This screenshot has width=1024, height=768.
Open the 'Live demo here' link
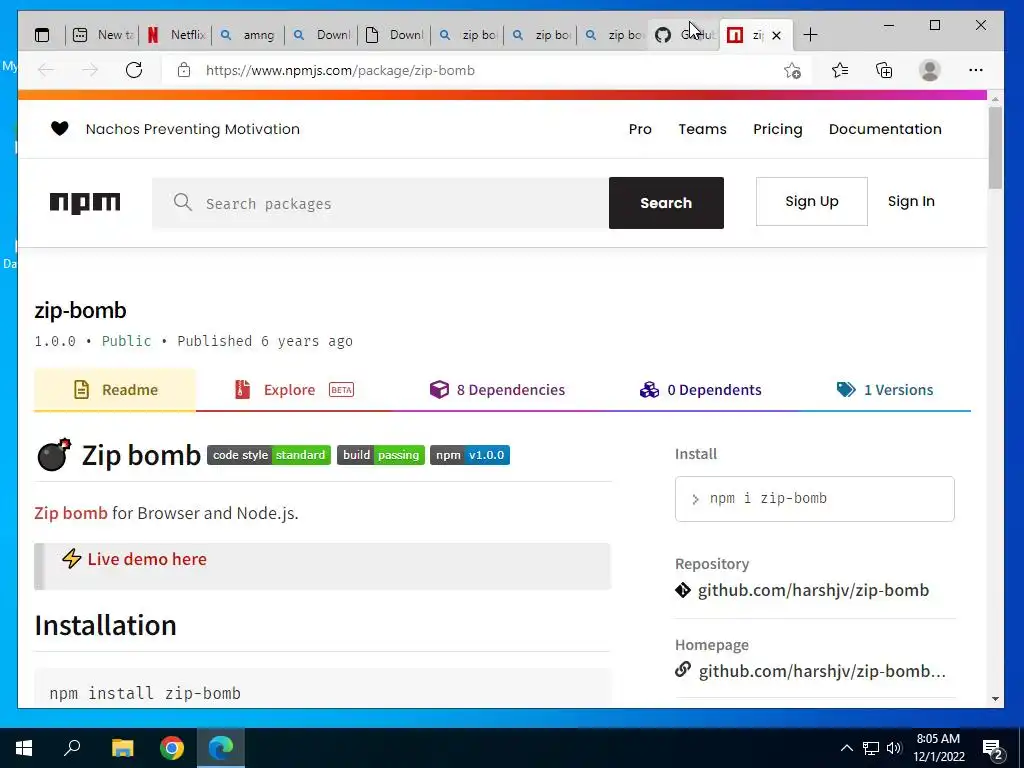click(147, 559)
